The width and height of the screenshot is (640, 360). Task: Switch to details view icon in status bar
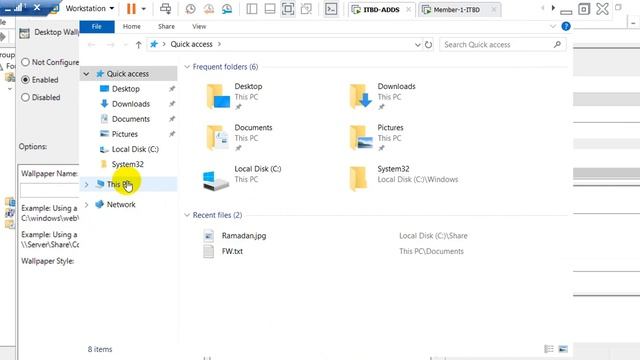(549, 349)
